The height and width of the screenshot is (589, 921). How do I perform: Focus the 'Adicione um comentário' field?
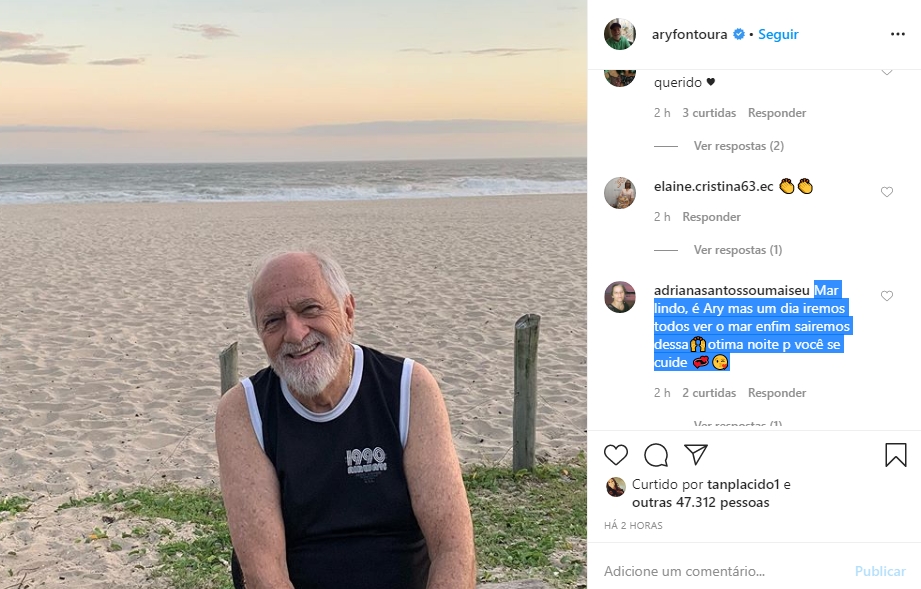[720, 571]
